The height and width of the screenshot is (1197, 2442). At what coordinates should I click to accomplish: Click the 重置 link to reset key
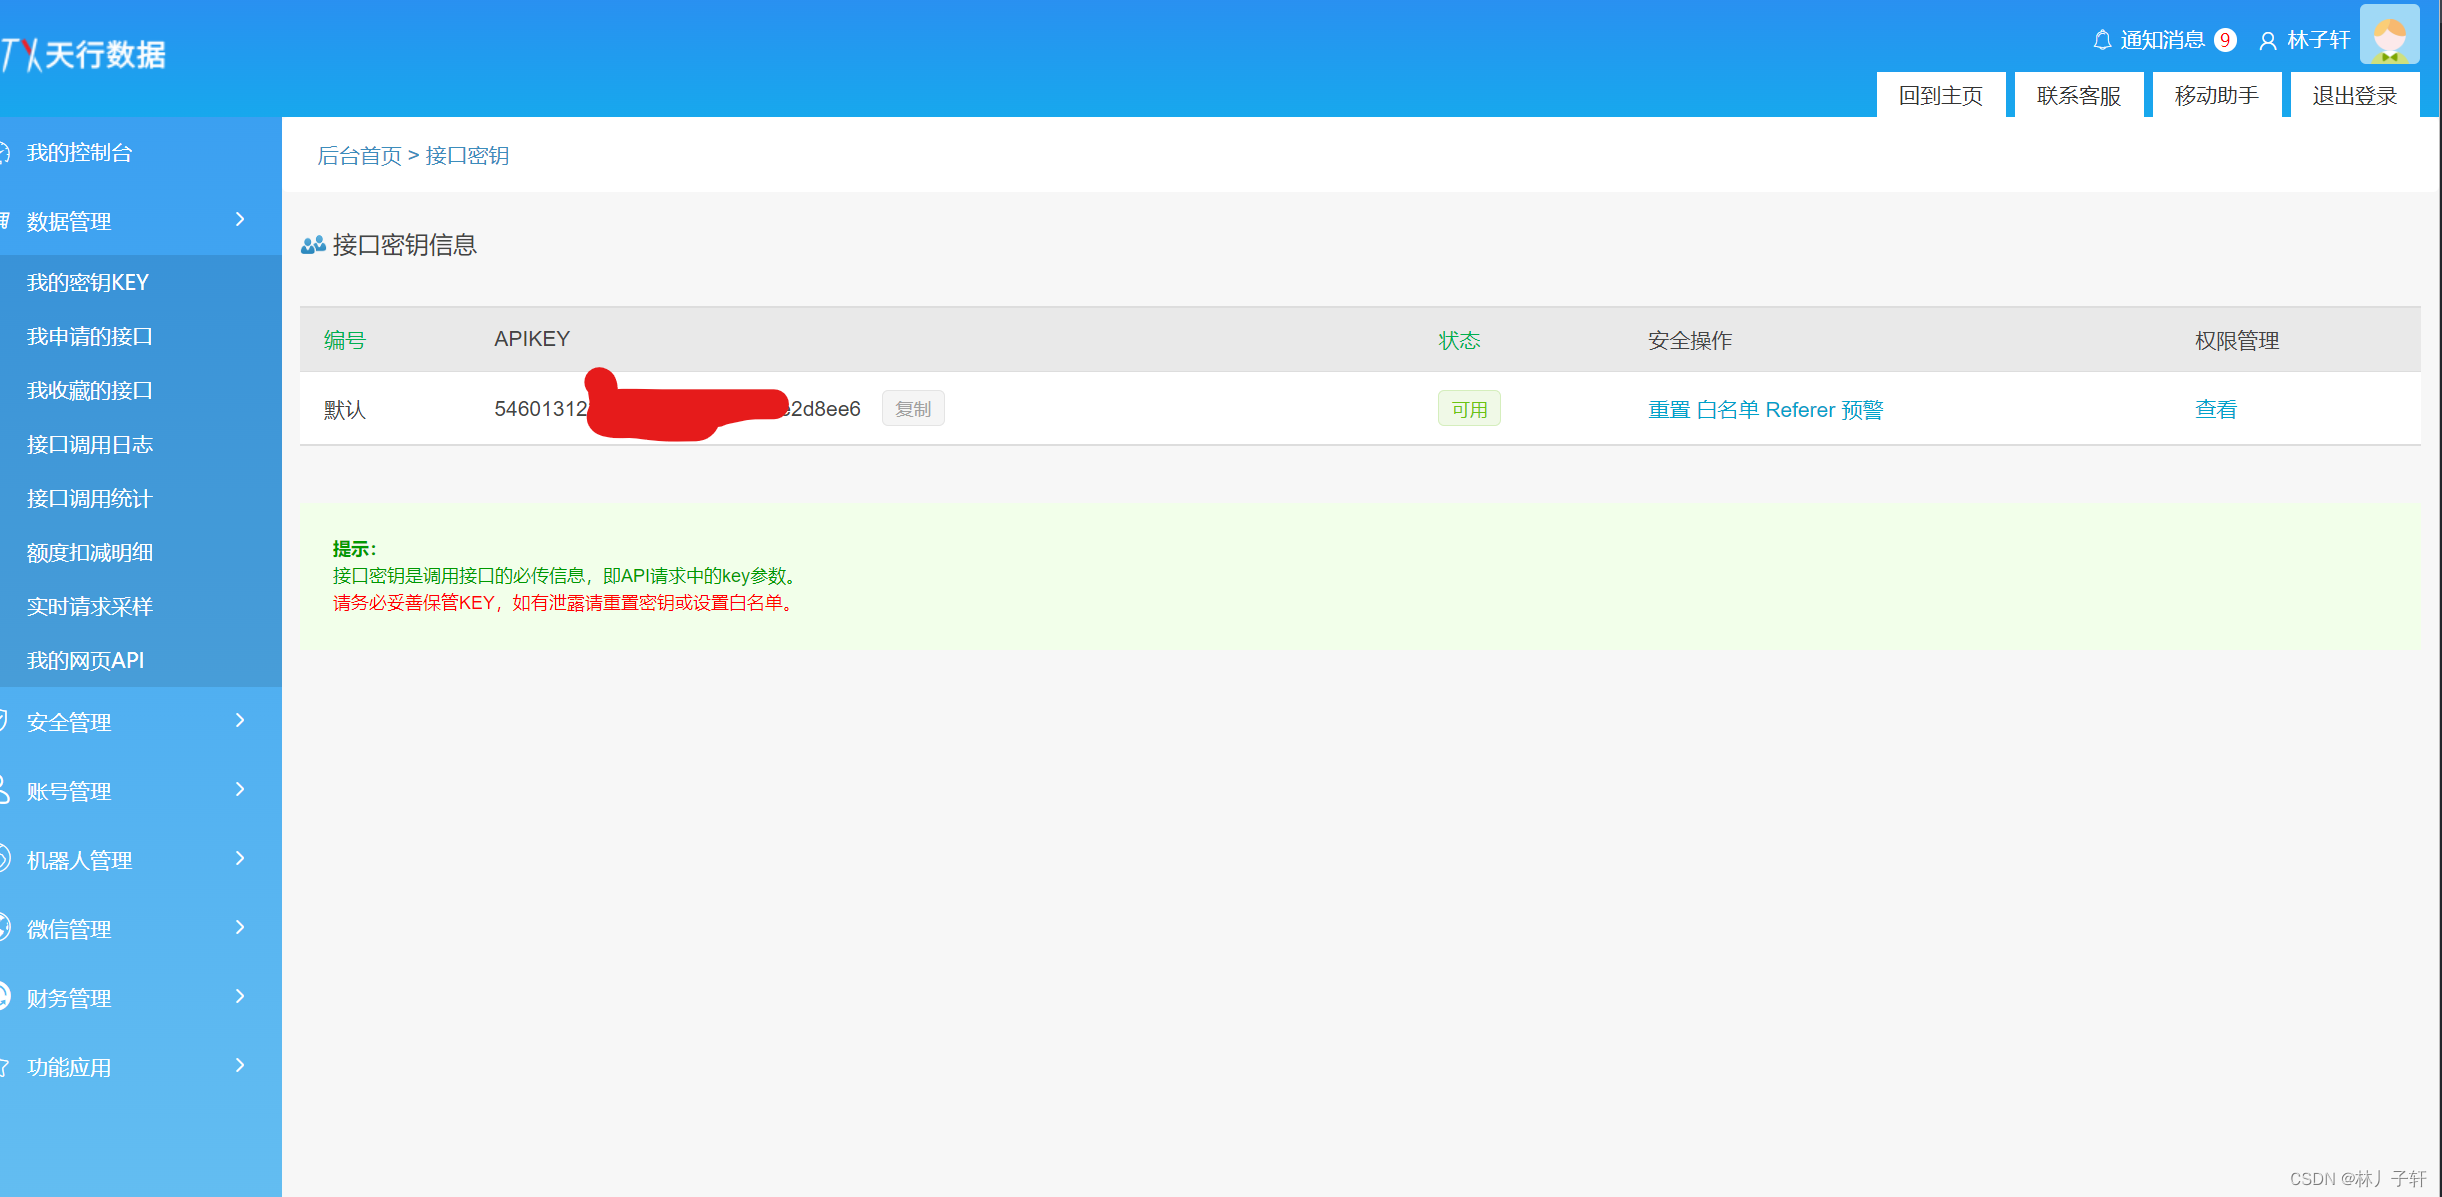[x=1668, y=410]
